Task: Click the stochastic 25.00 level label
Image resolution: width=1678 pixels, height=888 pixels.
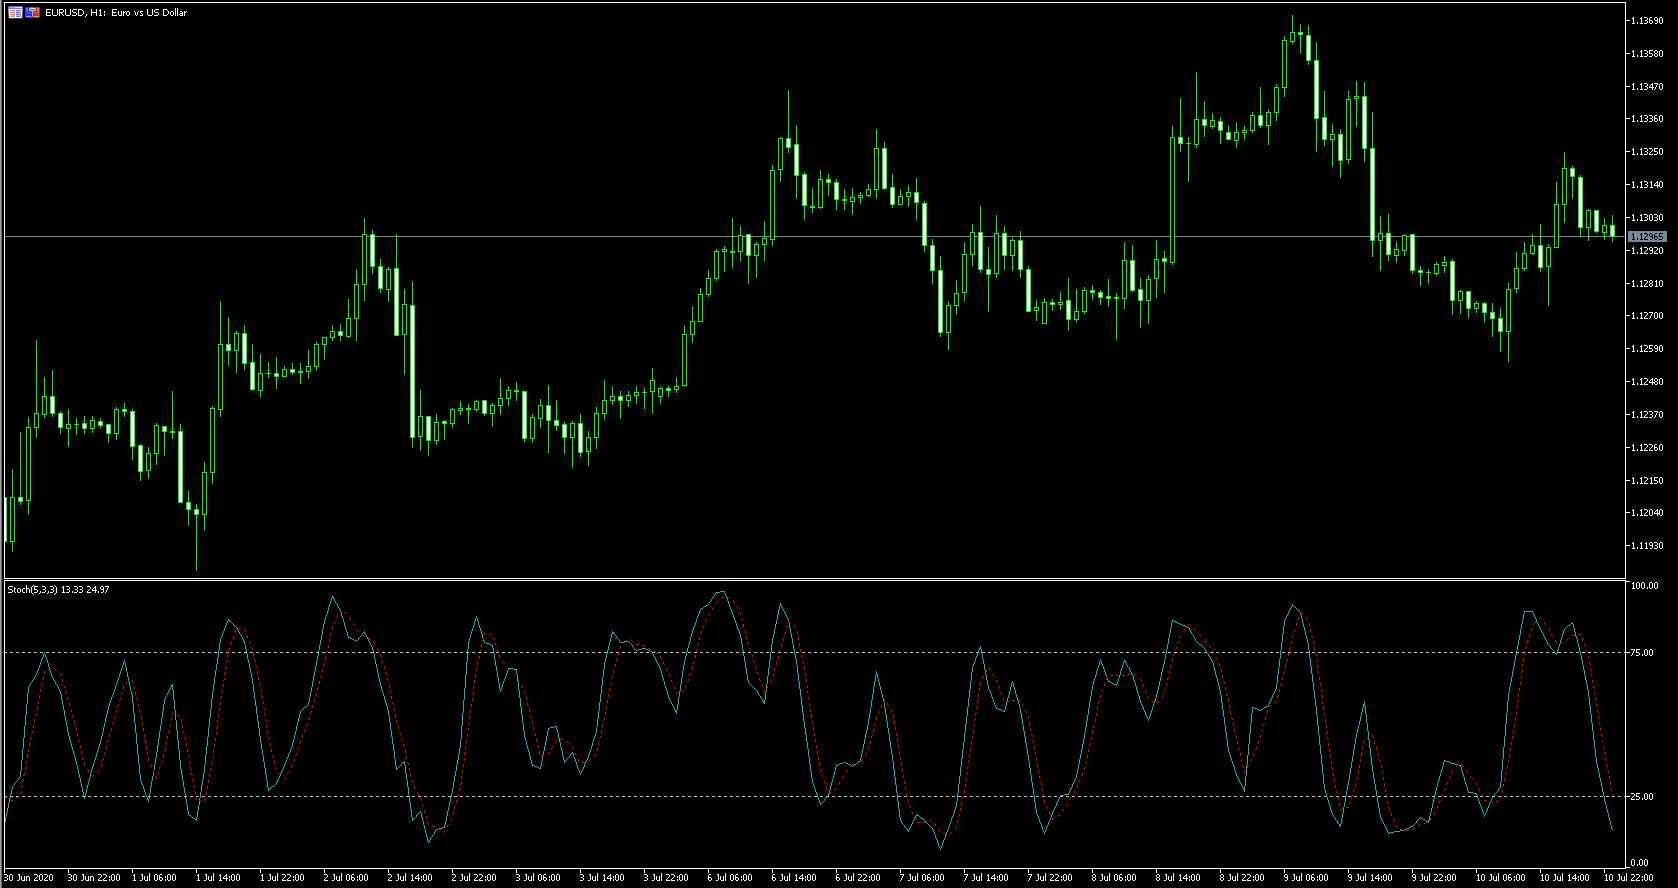Action: [1642, 797]
